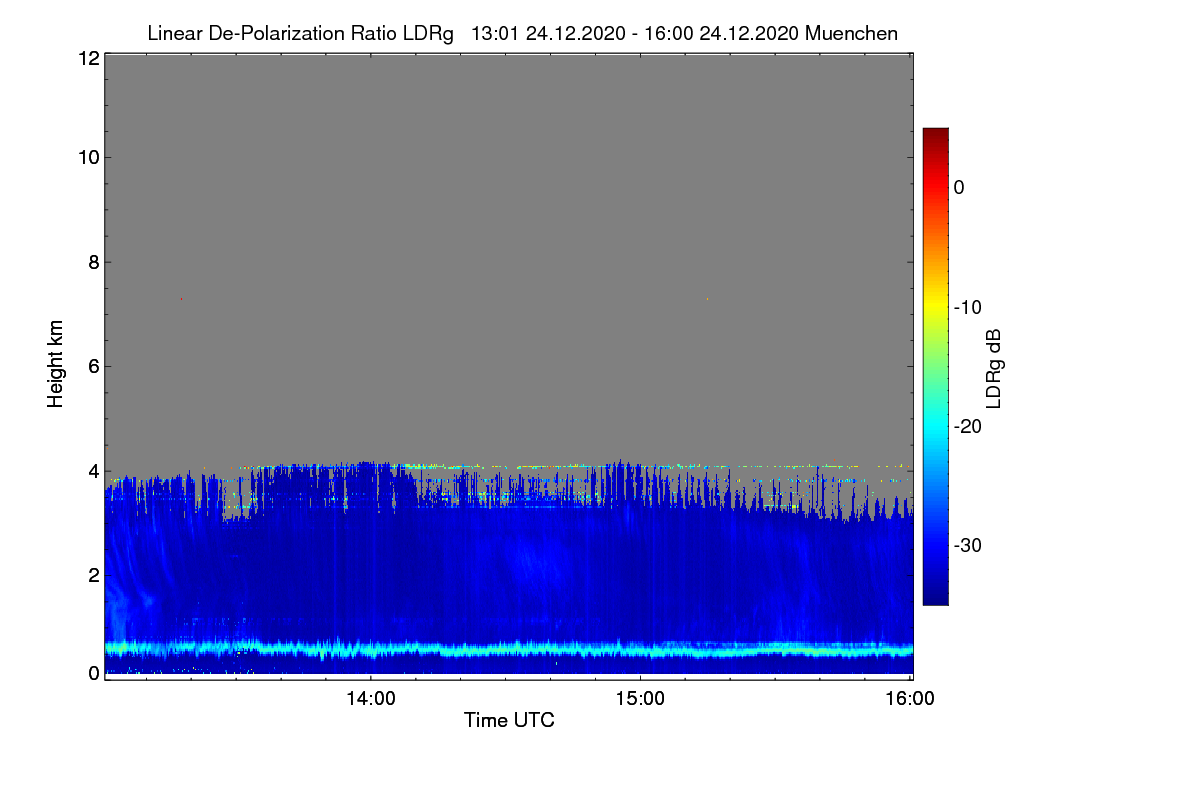Click the 'Height km' axis title
Screen dimensions: 1200x800
[x=56, y=364]
